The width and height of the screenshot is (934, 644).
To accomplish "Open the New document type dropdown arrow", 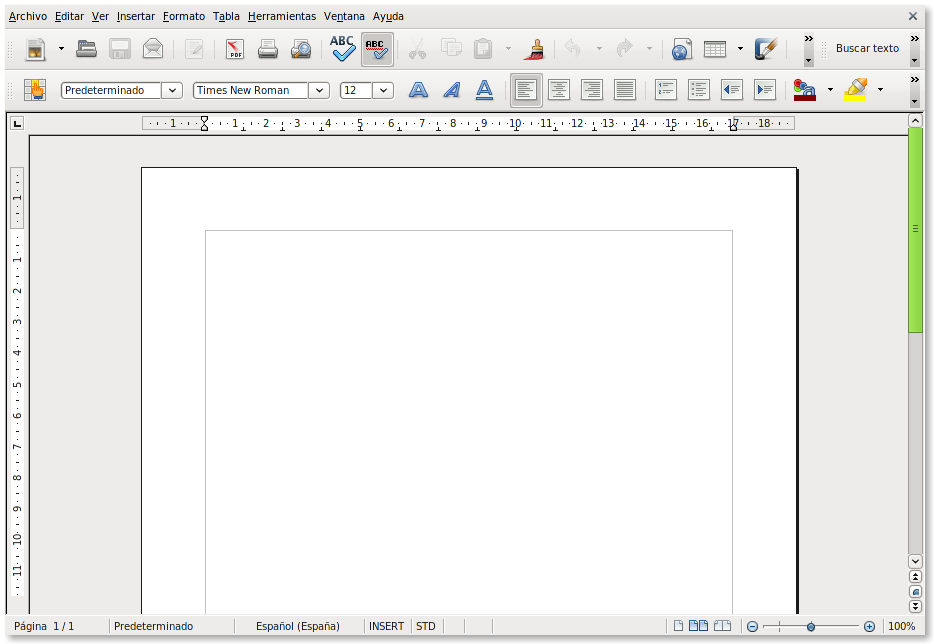I will coord(61,49).
